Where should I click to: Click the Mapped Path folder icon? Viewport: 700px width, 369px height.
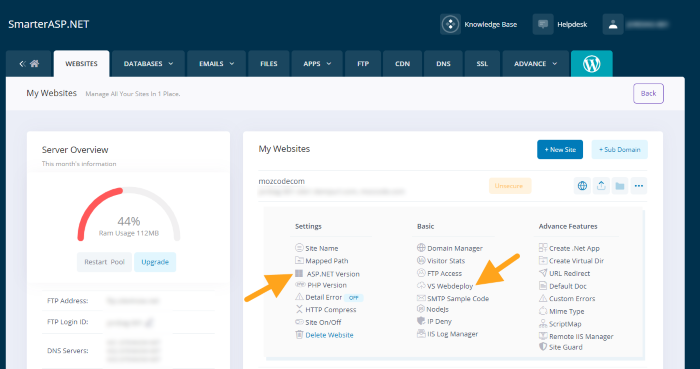(299, 261)
